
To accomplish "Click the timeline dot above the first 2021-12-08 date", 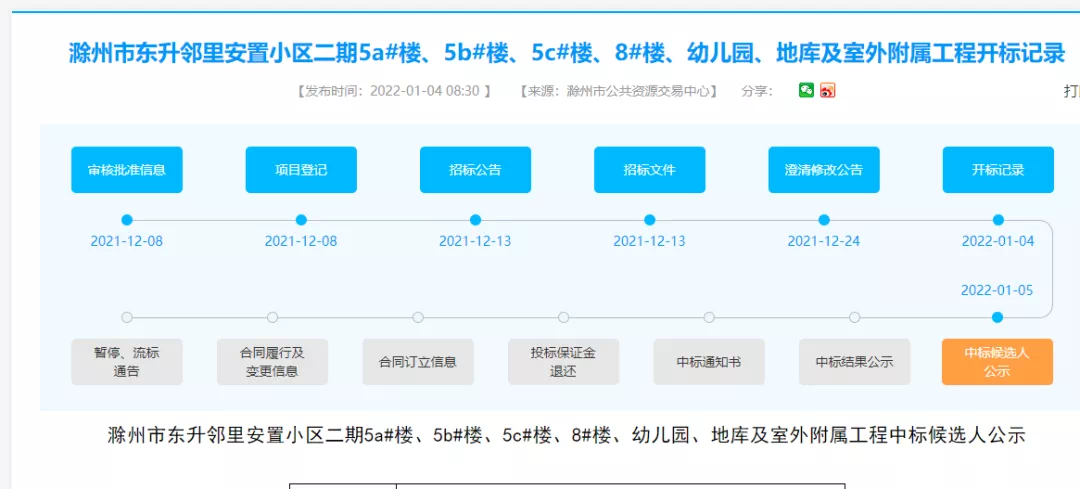I will (x=127, y=220).
